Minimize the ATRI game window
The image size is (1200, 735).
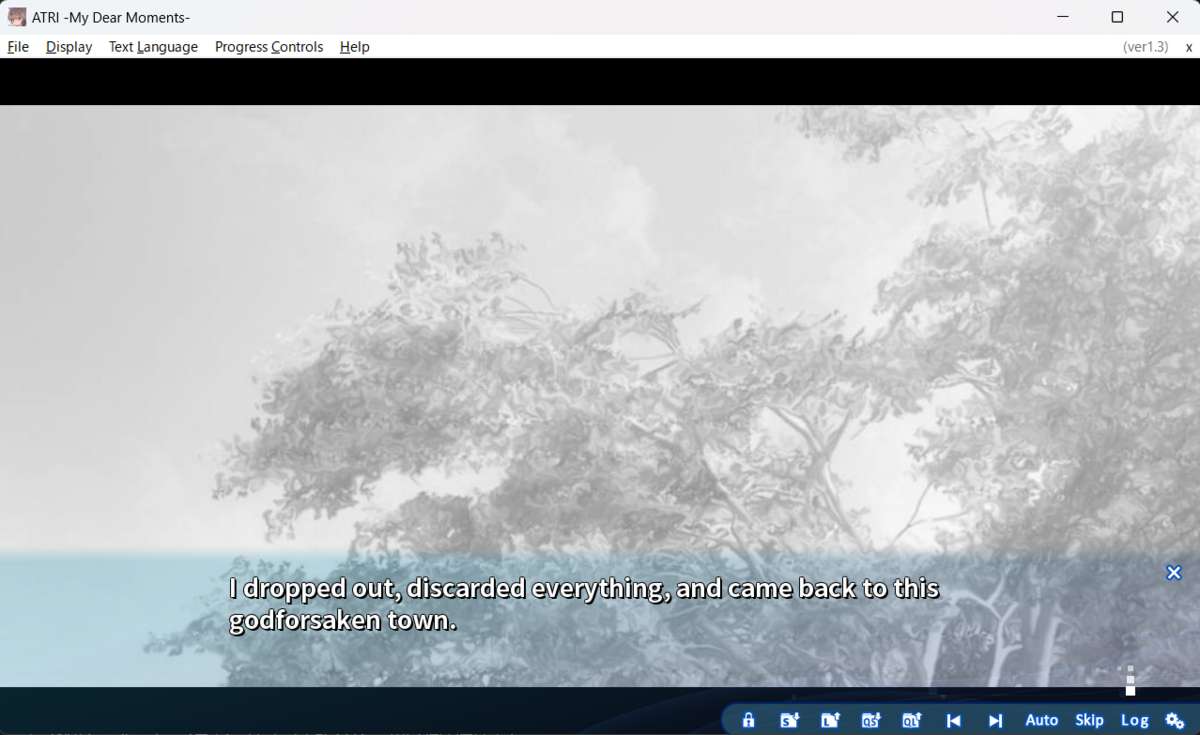coord(1062,17)
